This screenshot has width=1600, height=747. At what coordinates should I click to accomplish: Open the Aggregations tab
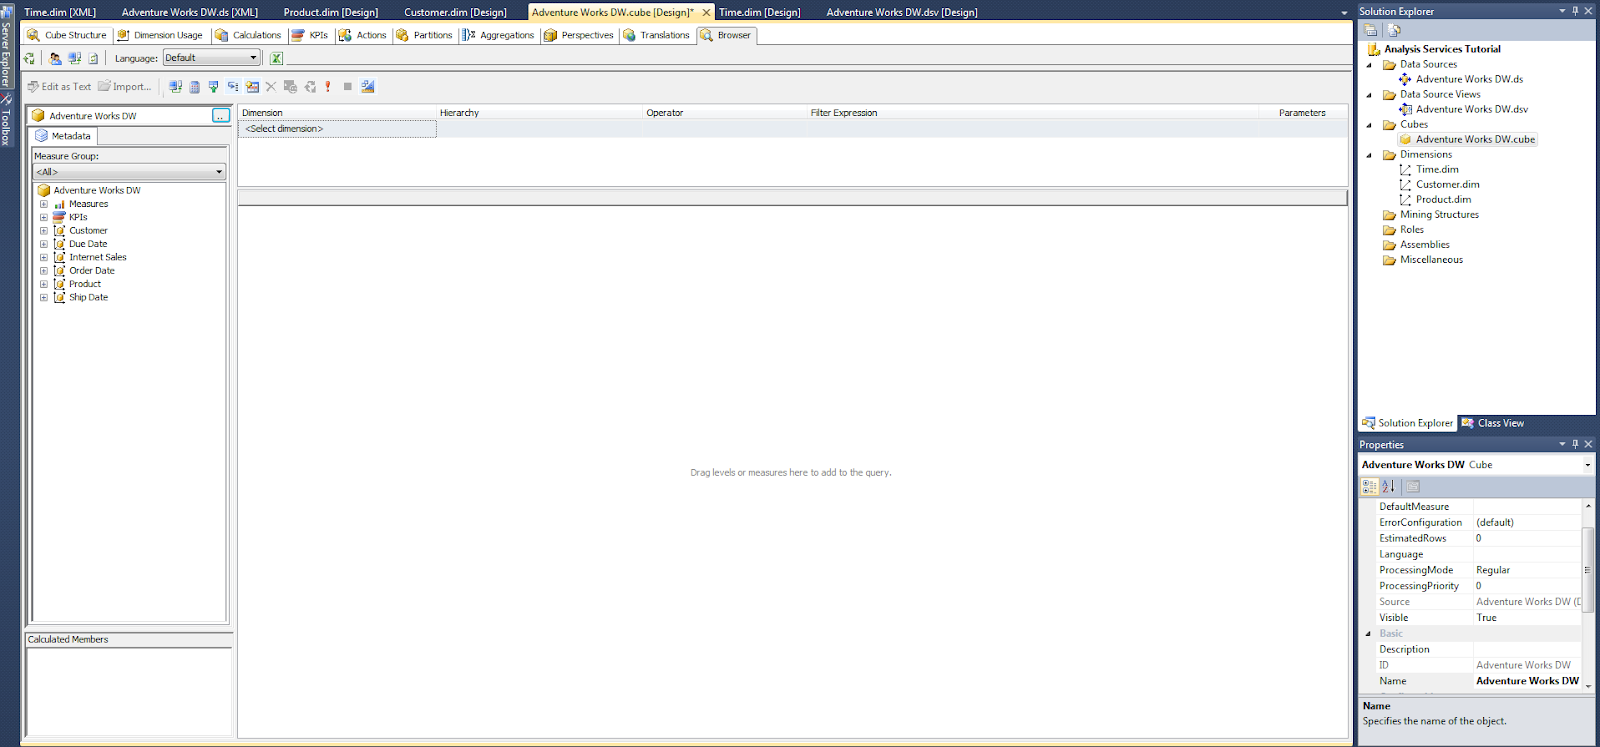[x=498, y=35]
